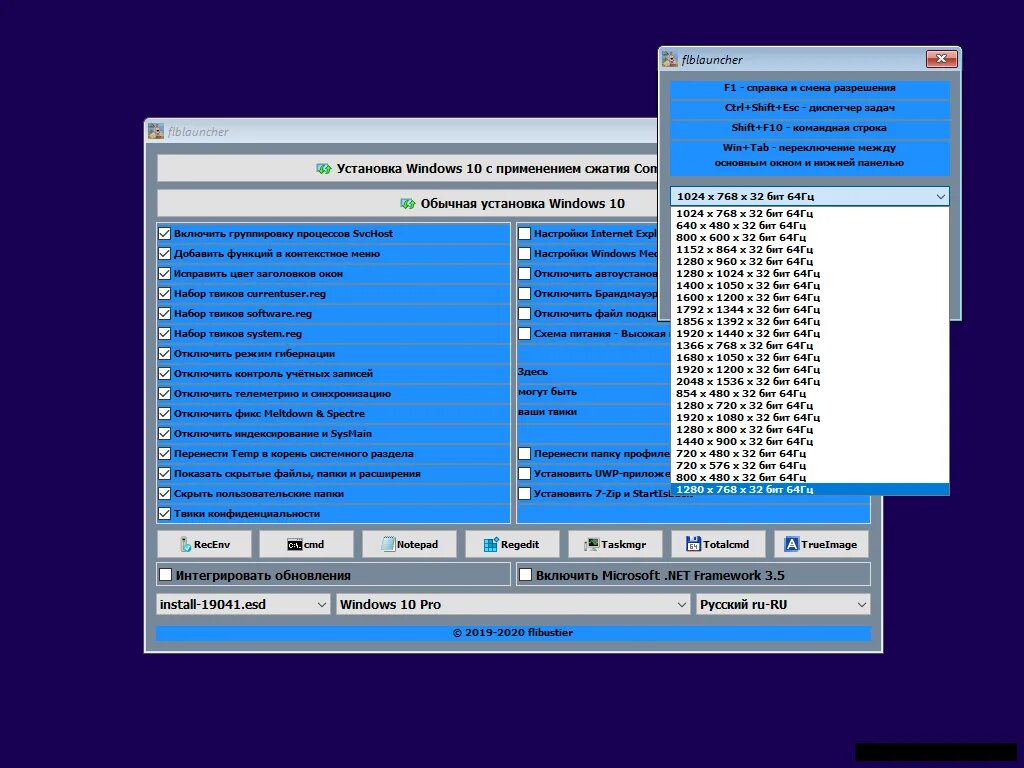Uncheck Включить группировку процессов SvcHost
The image size is (1024, 768).
pos(165,233)
